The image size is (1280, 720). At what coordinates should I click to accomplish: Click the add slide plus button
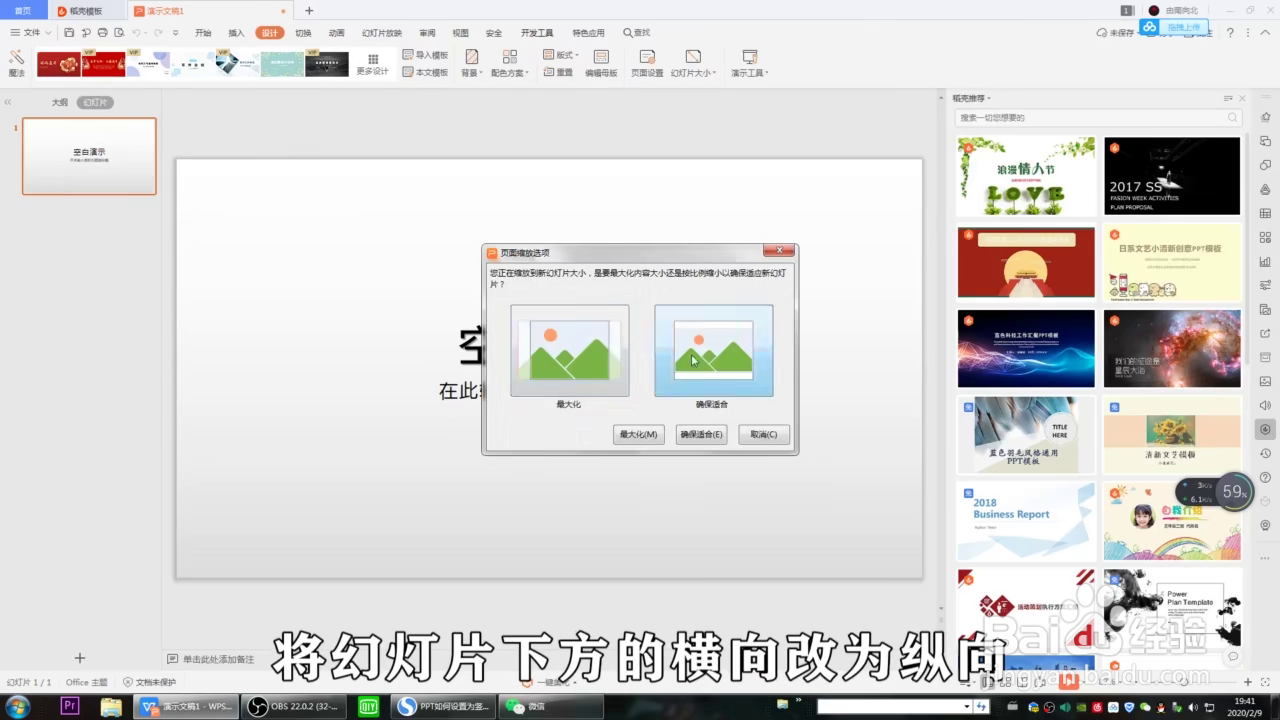80,658
